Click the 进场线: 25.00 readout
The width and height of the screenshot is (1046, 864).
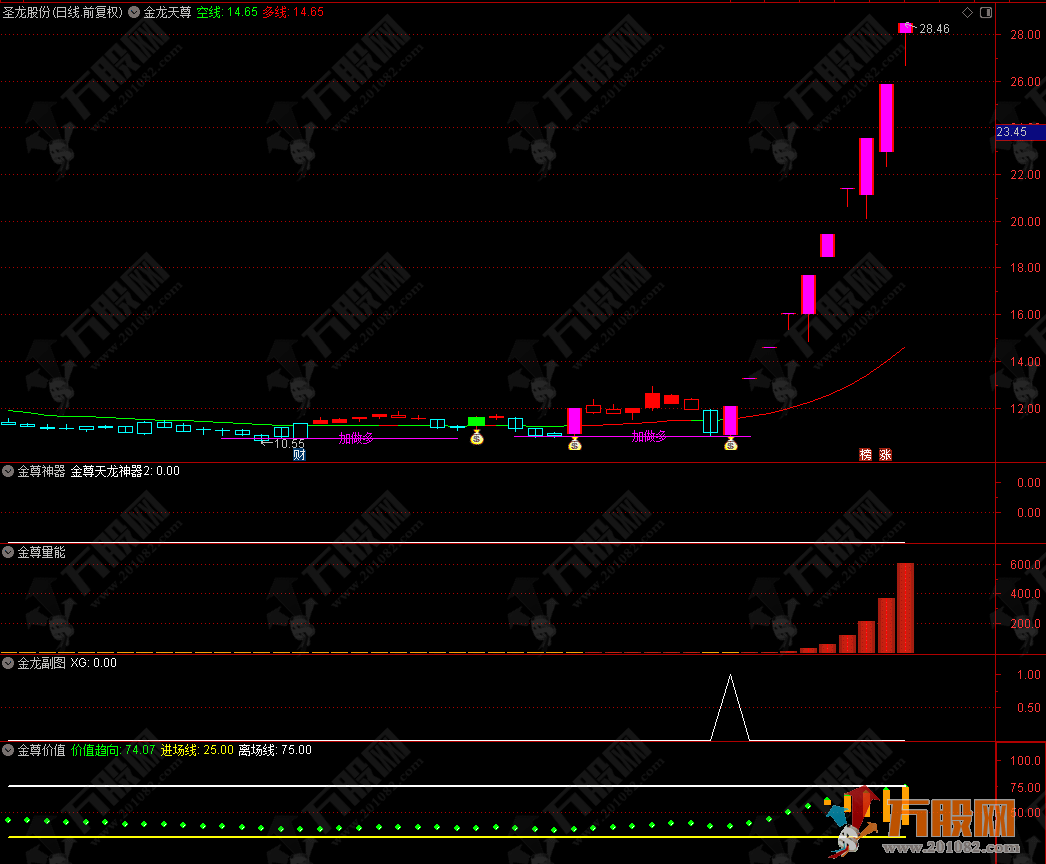[x=197, y=750]
